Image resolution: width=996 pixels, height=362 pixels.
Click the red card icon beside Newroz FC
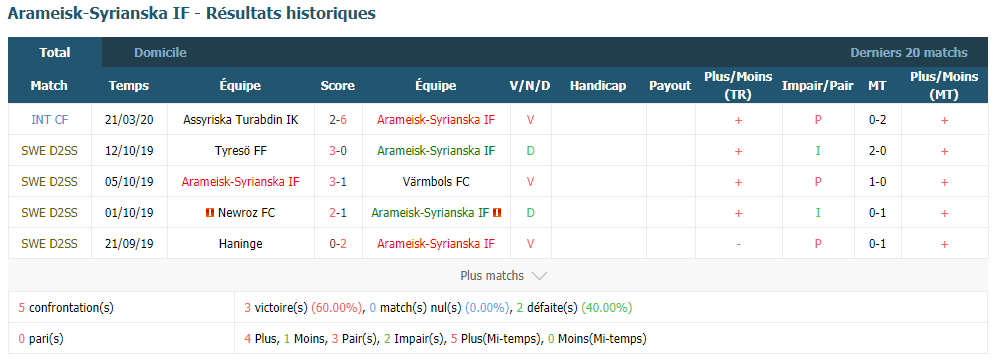pos(210,213)
